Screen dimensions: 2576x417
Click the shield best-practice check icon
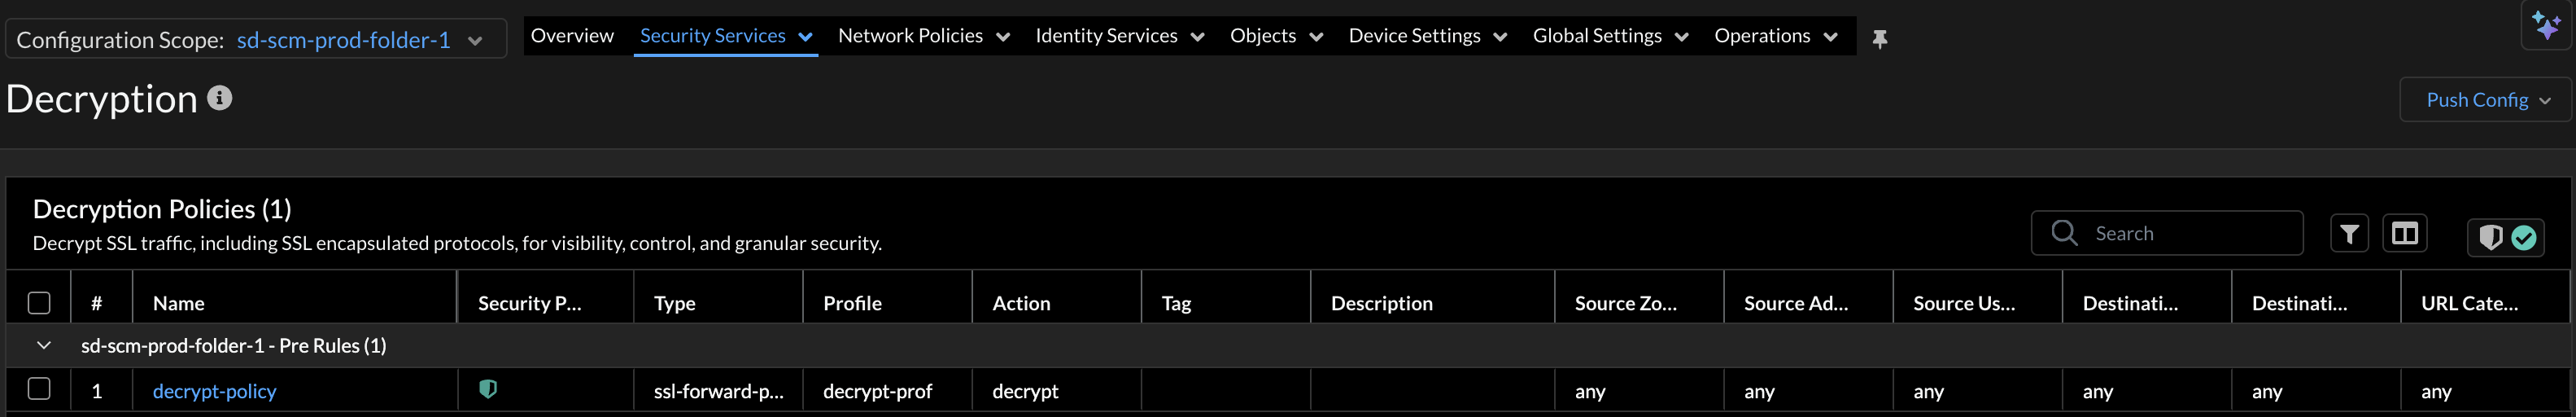[2506, 237]
